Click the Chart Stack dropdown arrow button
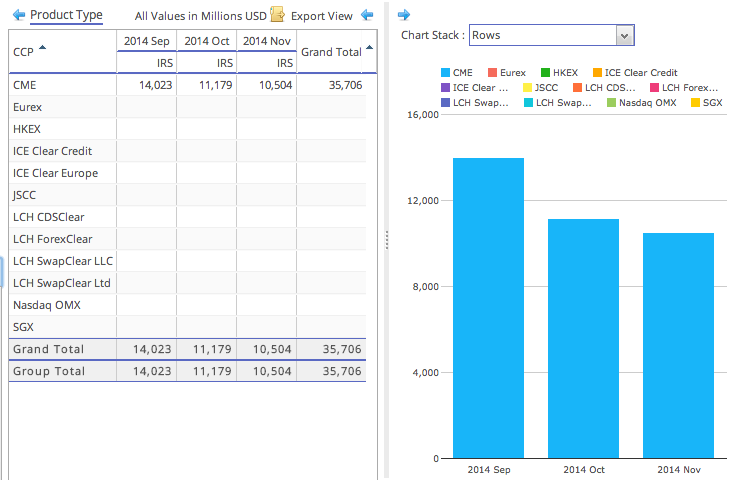The width and height of the screenshot is (752, 480). pos(624,35)
